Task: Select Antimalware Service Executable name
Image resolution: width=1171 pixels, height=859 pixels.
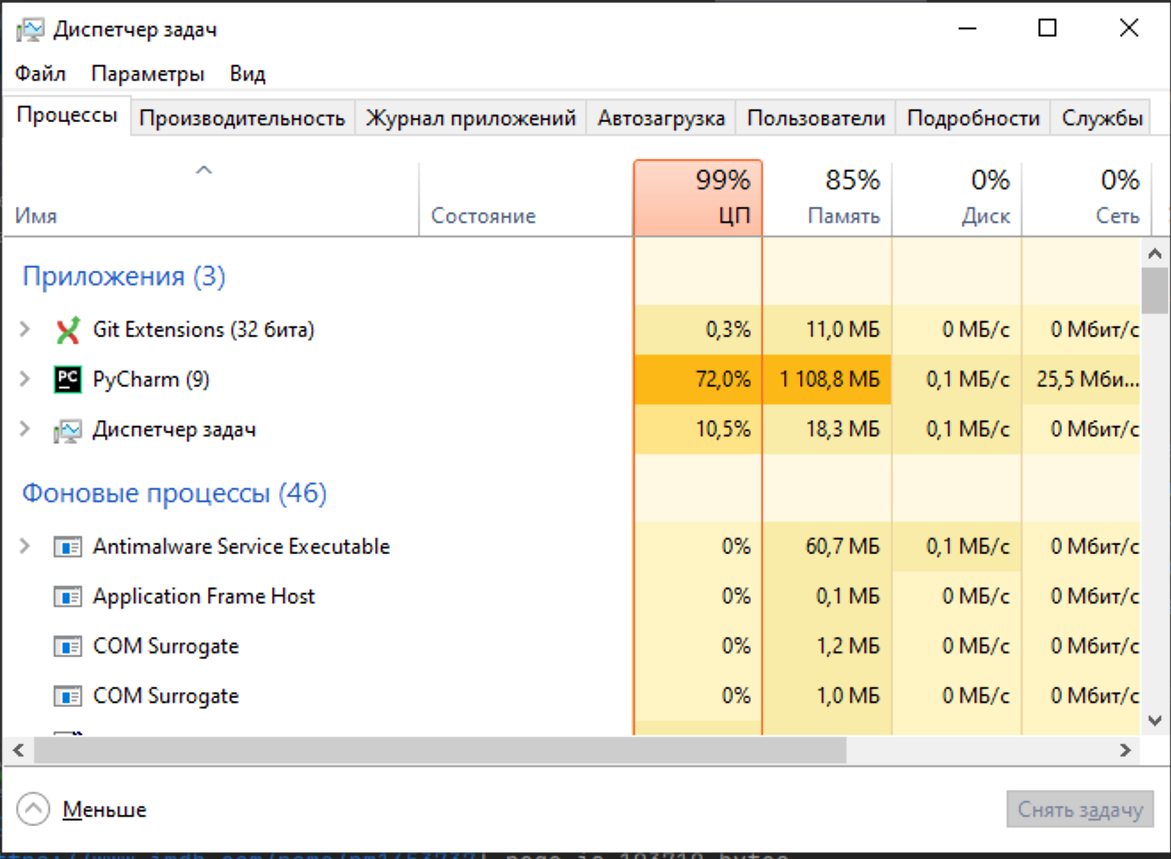Action: coord(241,547)
